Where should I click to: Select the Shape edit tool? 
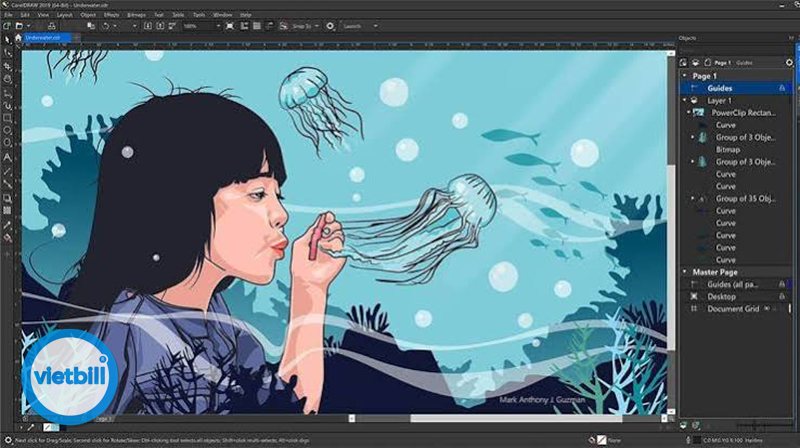click(x=7, y=53)
